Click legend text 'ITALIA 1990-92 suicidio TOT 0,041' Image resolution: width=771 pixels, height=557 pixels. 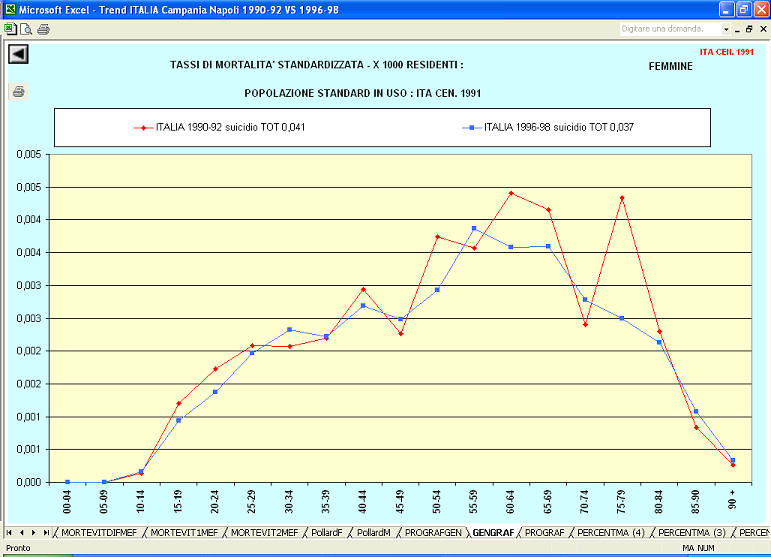click(231, 127)
